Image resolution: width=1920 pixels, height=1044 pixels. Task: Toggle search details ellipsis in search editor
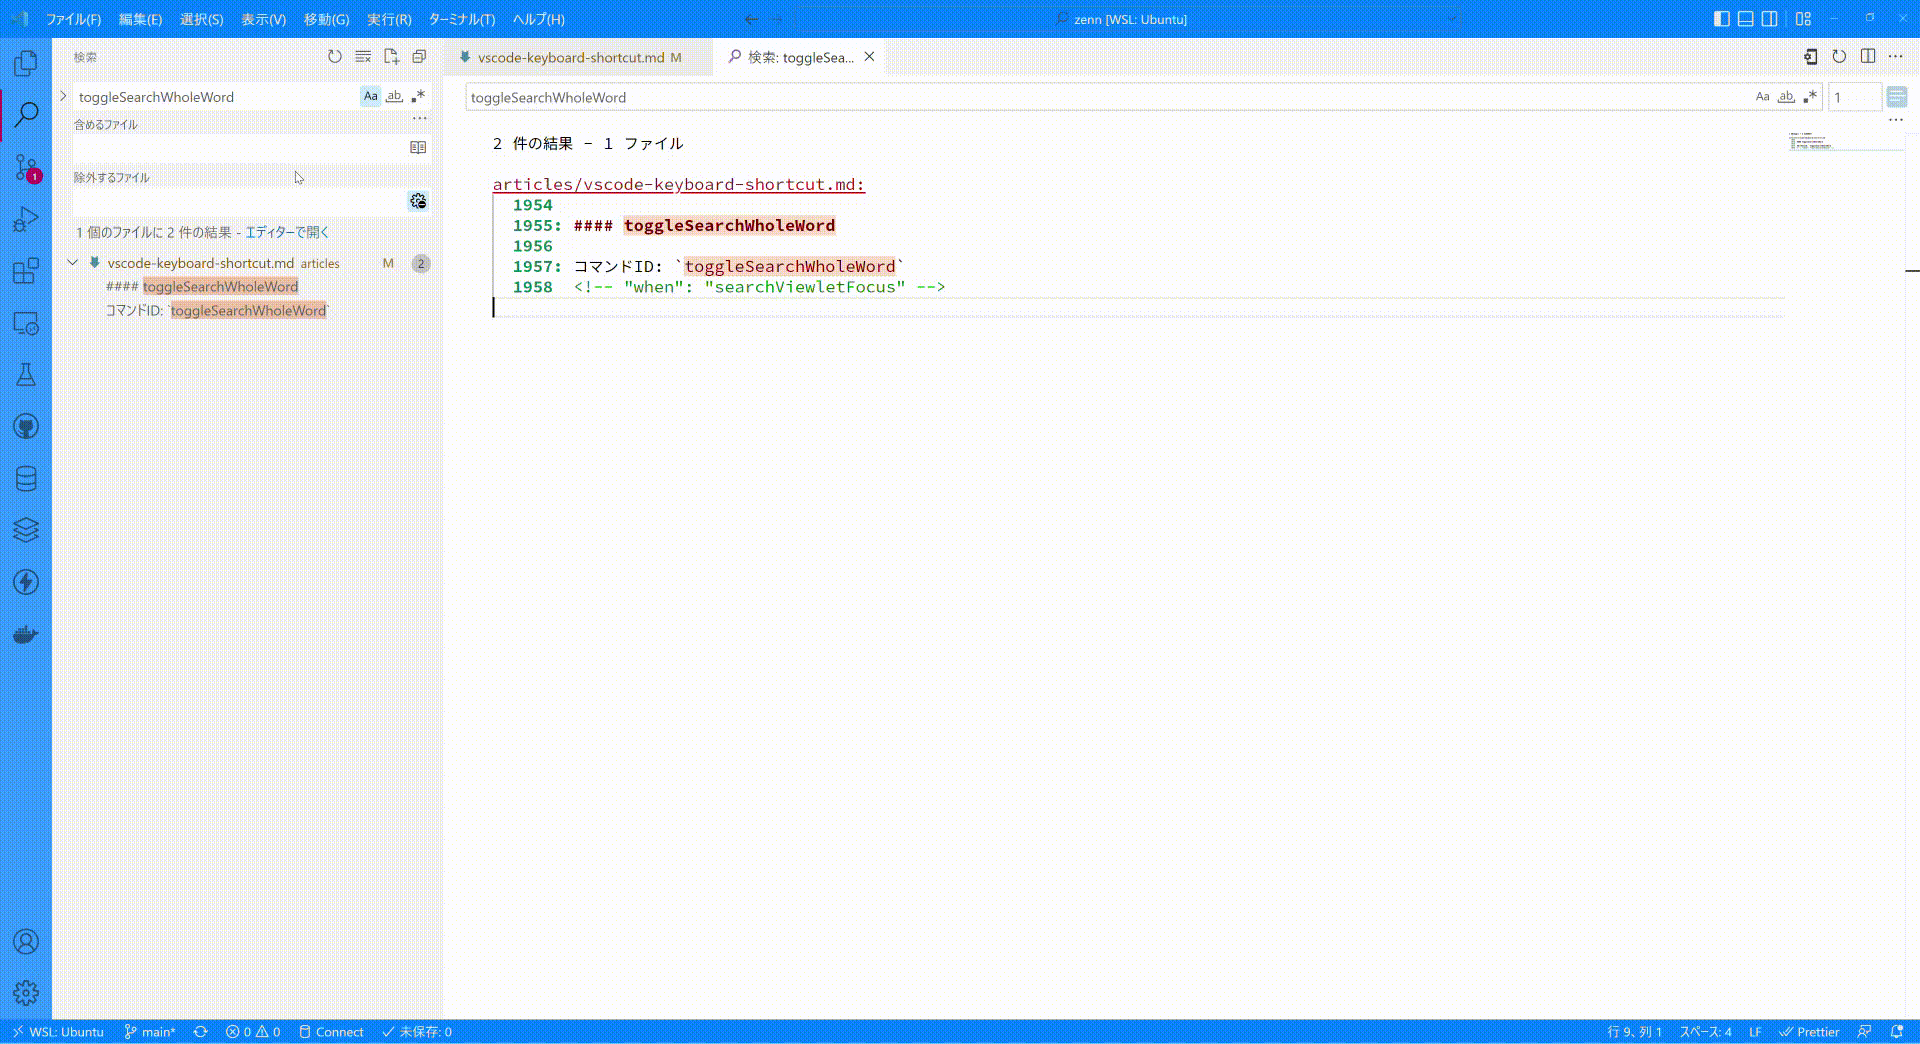[1896, 120]
